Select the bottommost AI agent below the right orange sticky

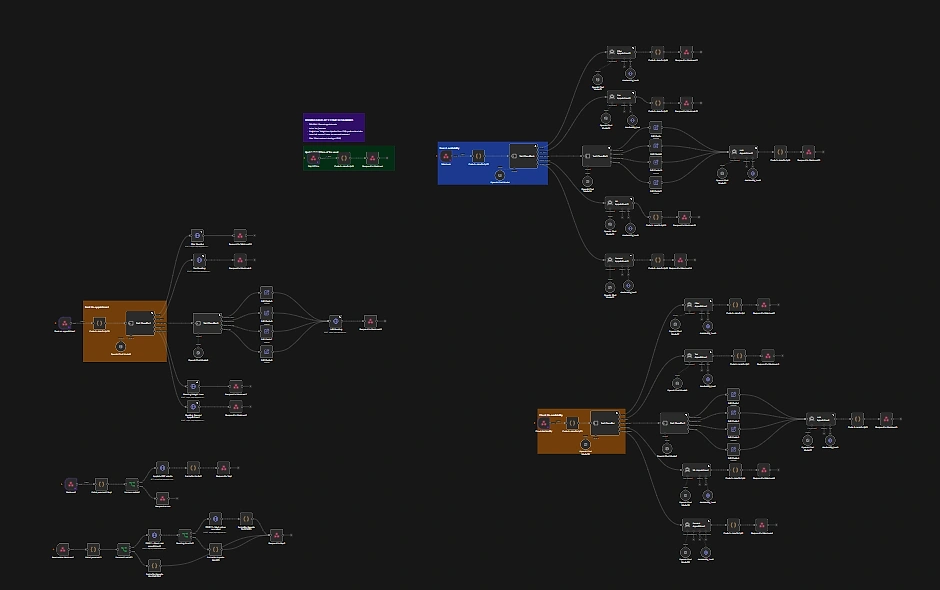696,525
